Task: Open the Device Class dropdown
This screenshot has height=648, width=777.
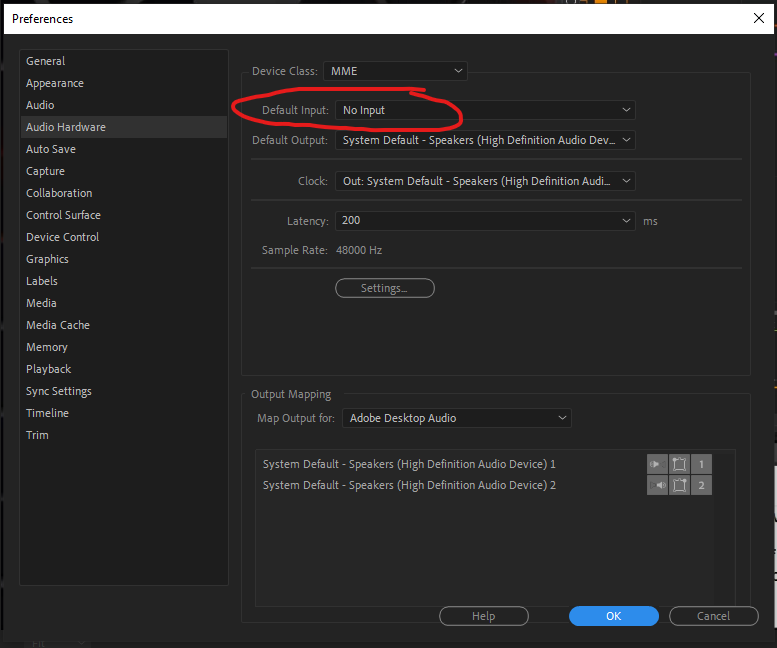Action: (x=395, y=71)
